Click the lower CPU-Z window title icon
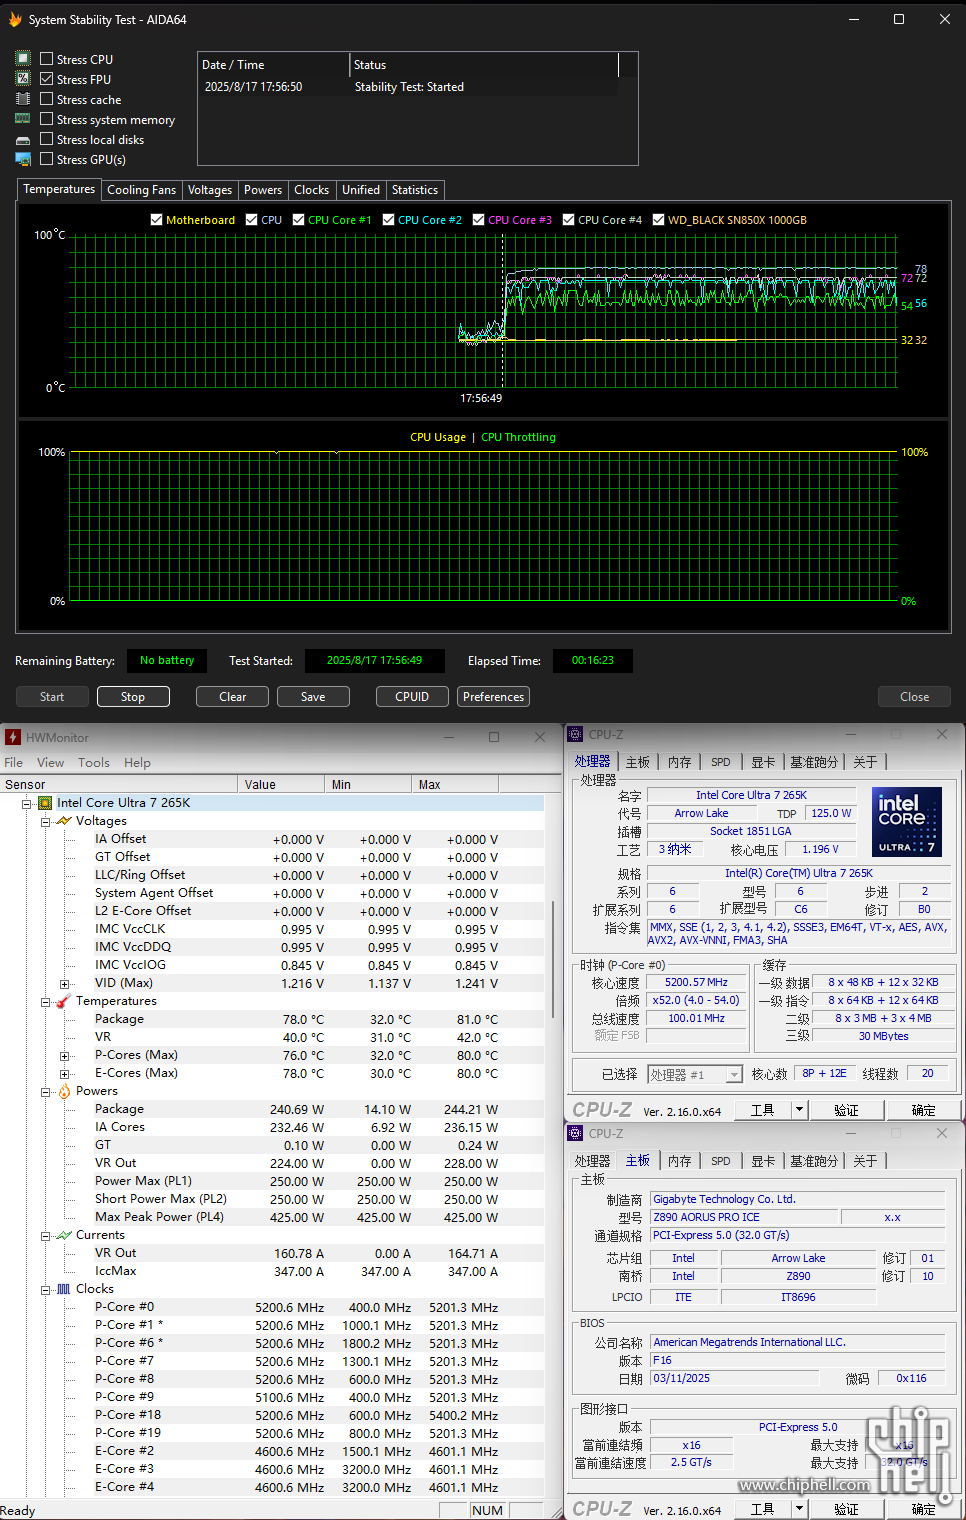Viewport: 966px width, 1520px height. click(x=575, y=1133)
